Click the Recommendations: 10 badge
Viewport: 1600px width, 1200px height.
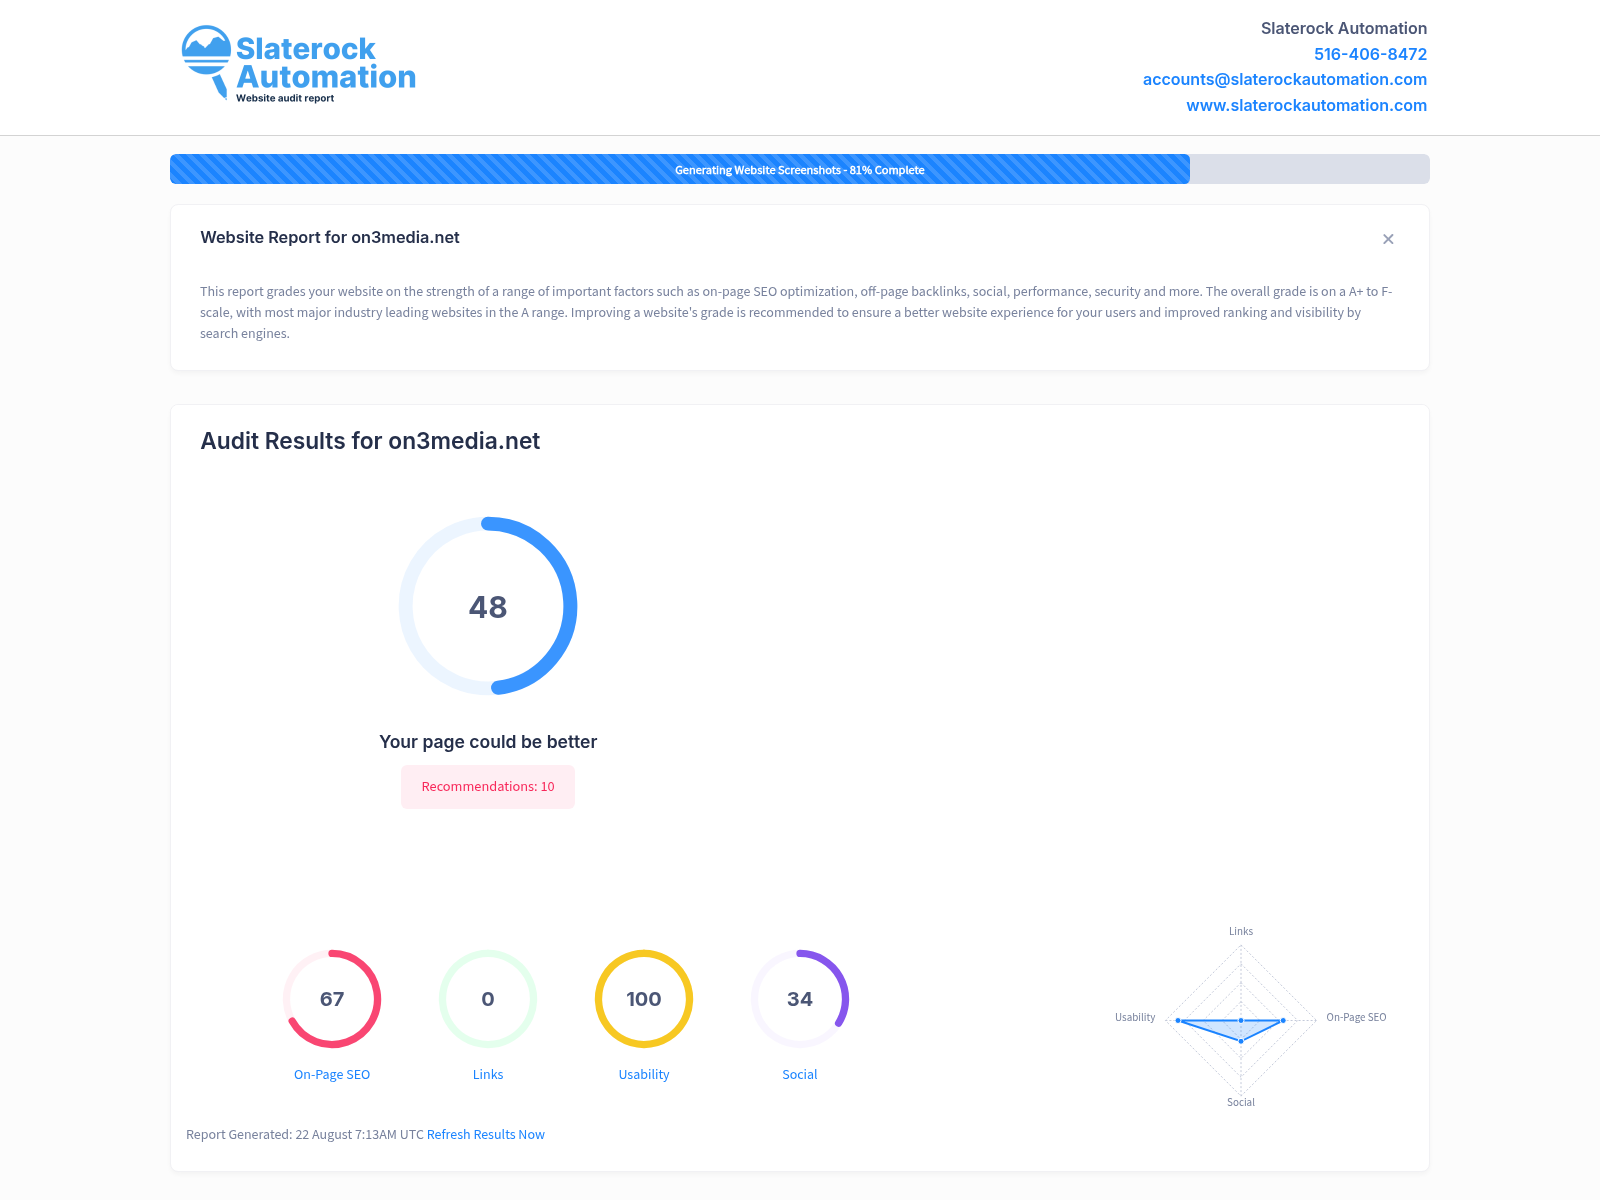tap(488, 787)
